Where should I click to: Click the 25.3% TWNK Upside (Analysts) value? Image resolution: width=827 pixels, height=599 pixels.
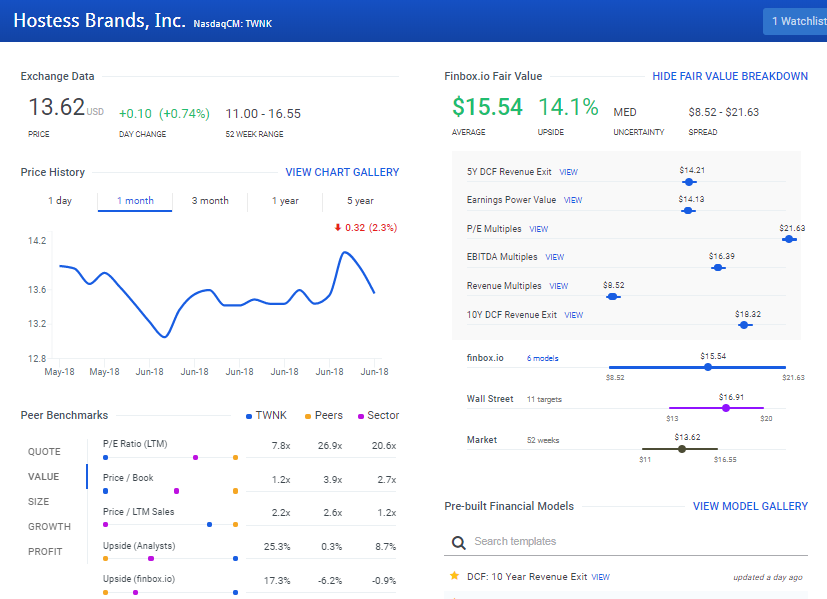[x=277, y=547]
